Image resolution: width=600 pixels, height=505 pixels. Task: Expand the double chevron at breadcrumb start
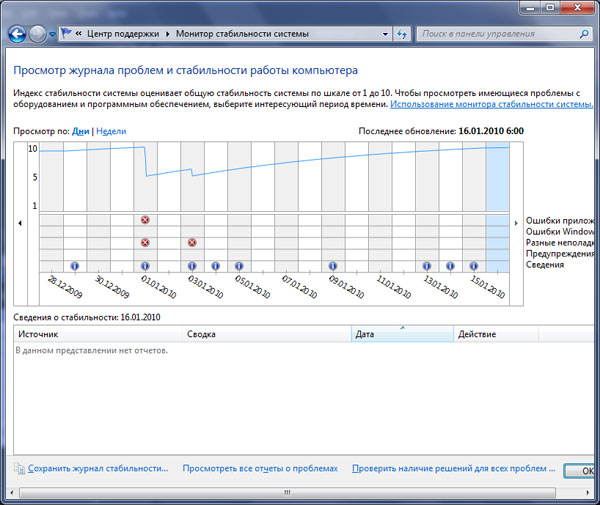click(78, 34)
